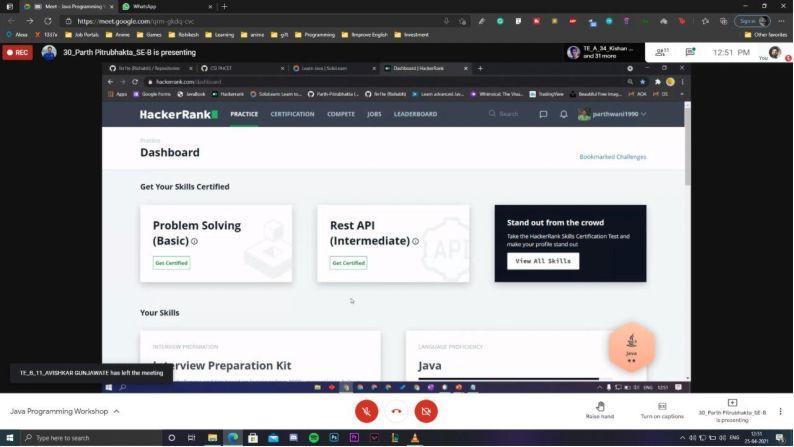The width and height of the screenshot is (794, 447).
Task: Open Meet more options three-dot menu
Action: pyautogui.click(x=780, y=411)
